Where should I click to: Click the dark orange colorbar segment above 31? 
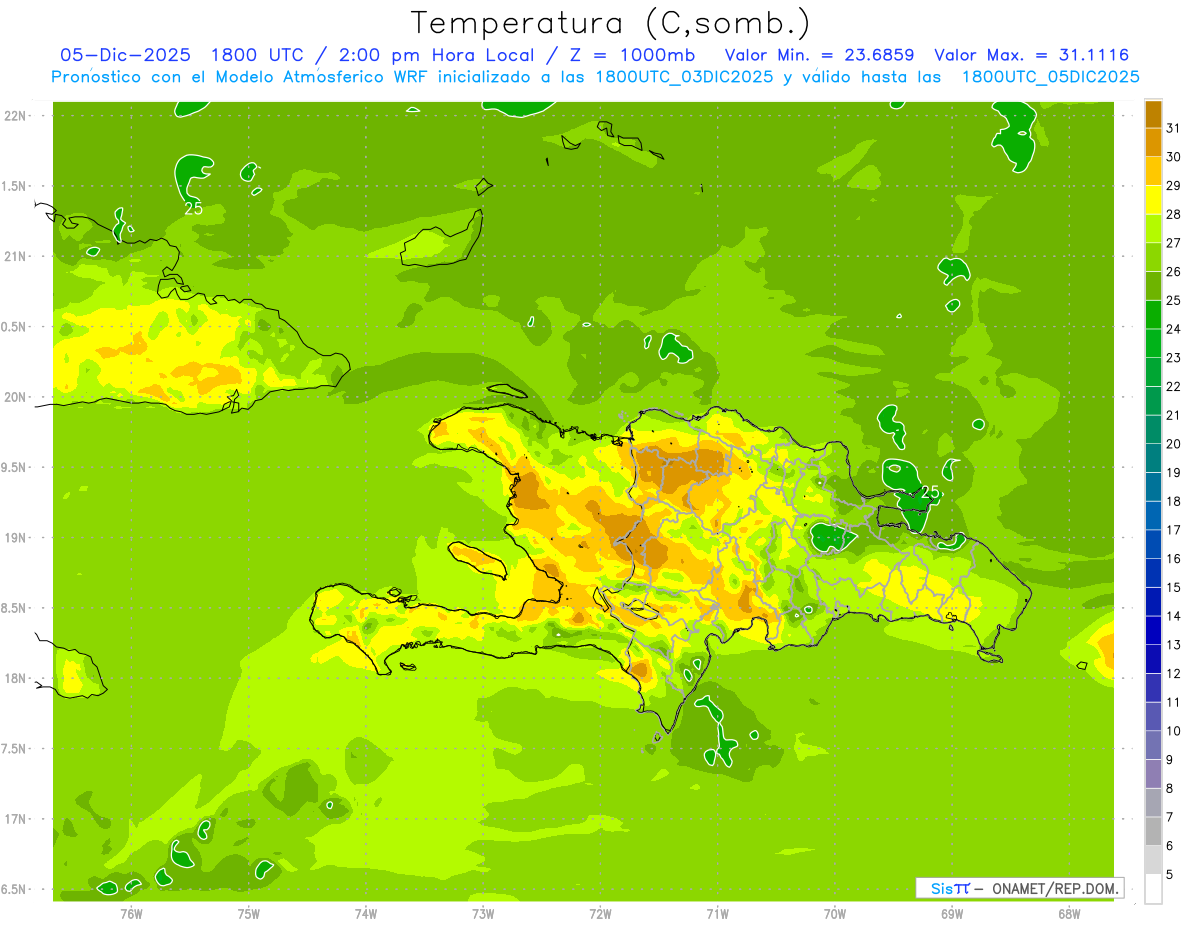1153,114
